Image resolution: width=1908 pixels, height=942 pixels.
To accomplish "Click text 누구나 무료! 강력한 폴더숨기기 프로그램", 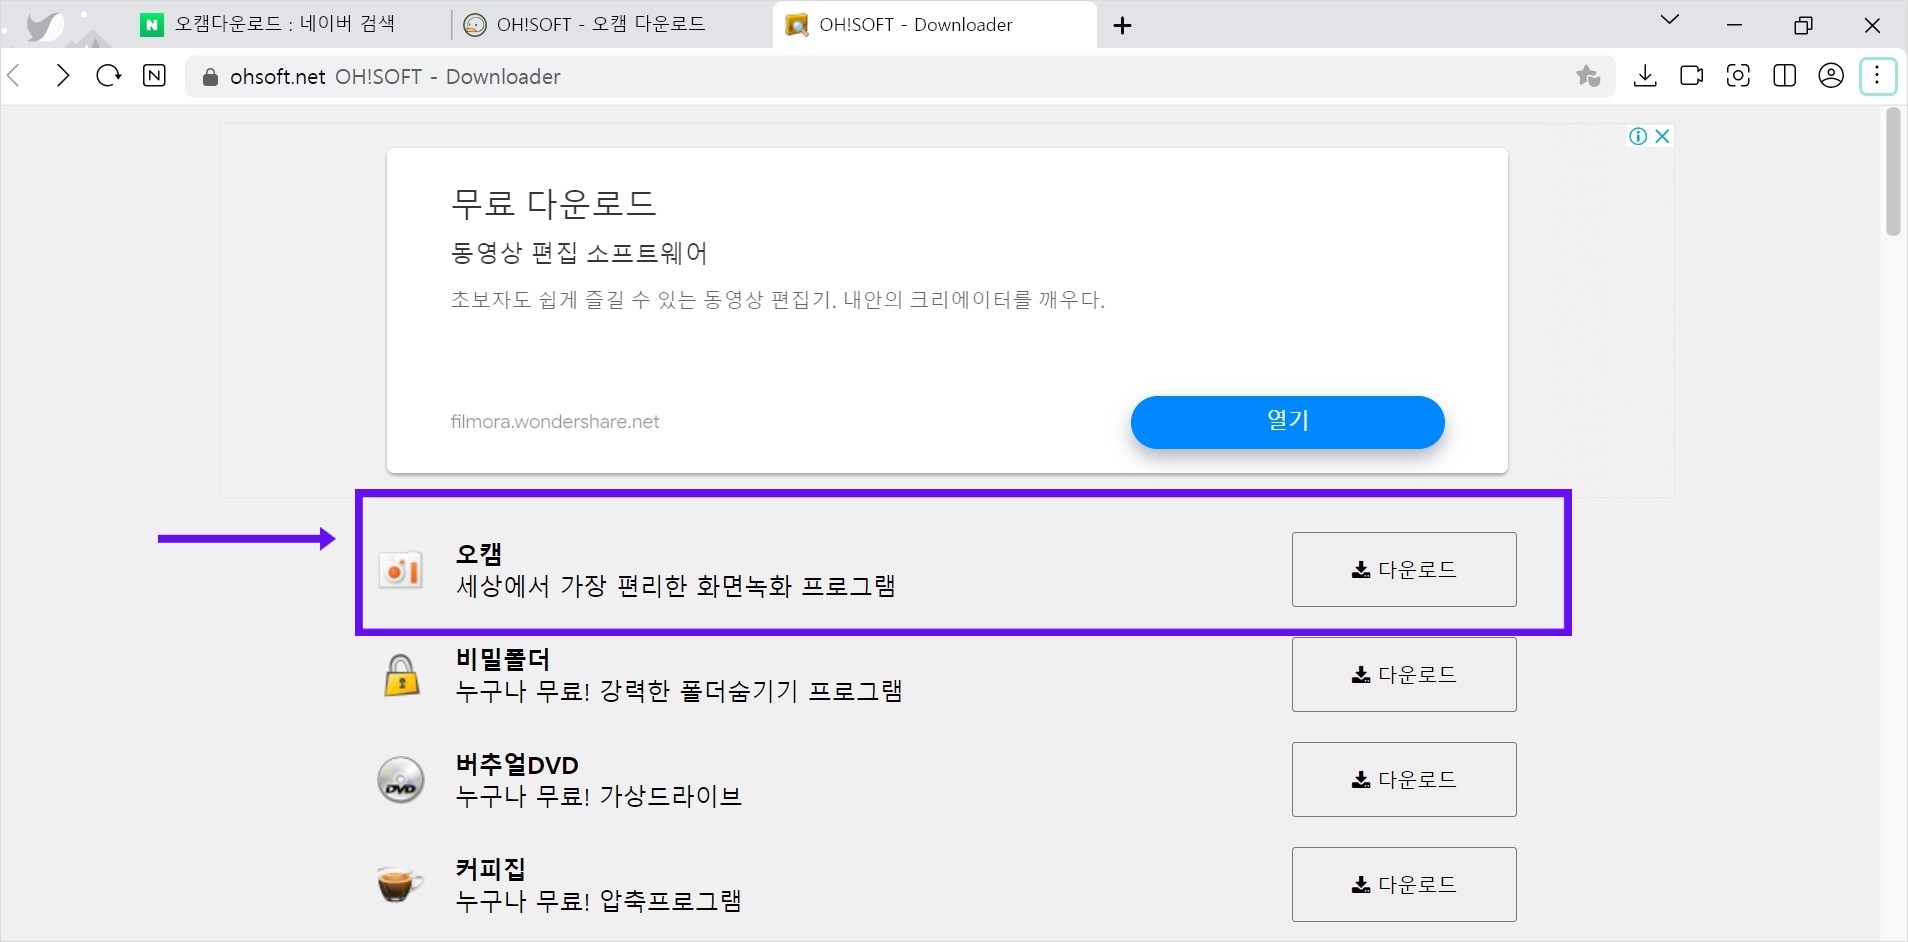I will (x=679, y=691).
